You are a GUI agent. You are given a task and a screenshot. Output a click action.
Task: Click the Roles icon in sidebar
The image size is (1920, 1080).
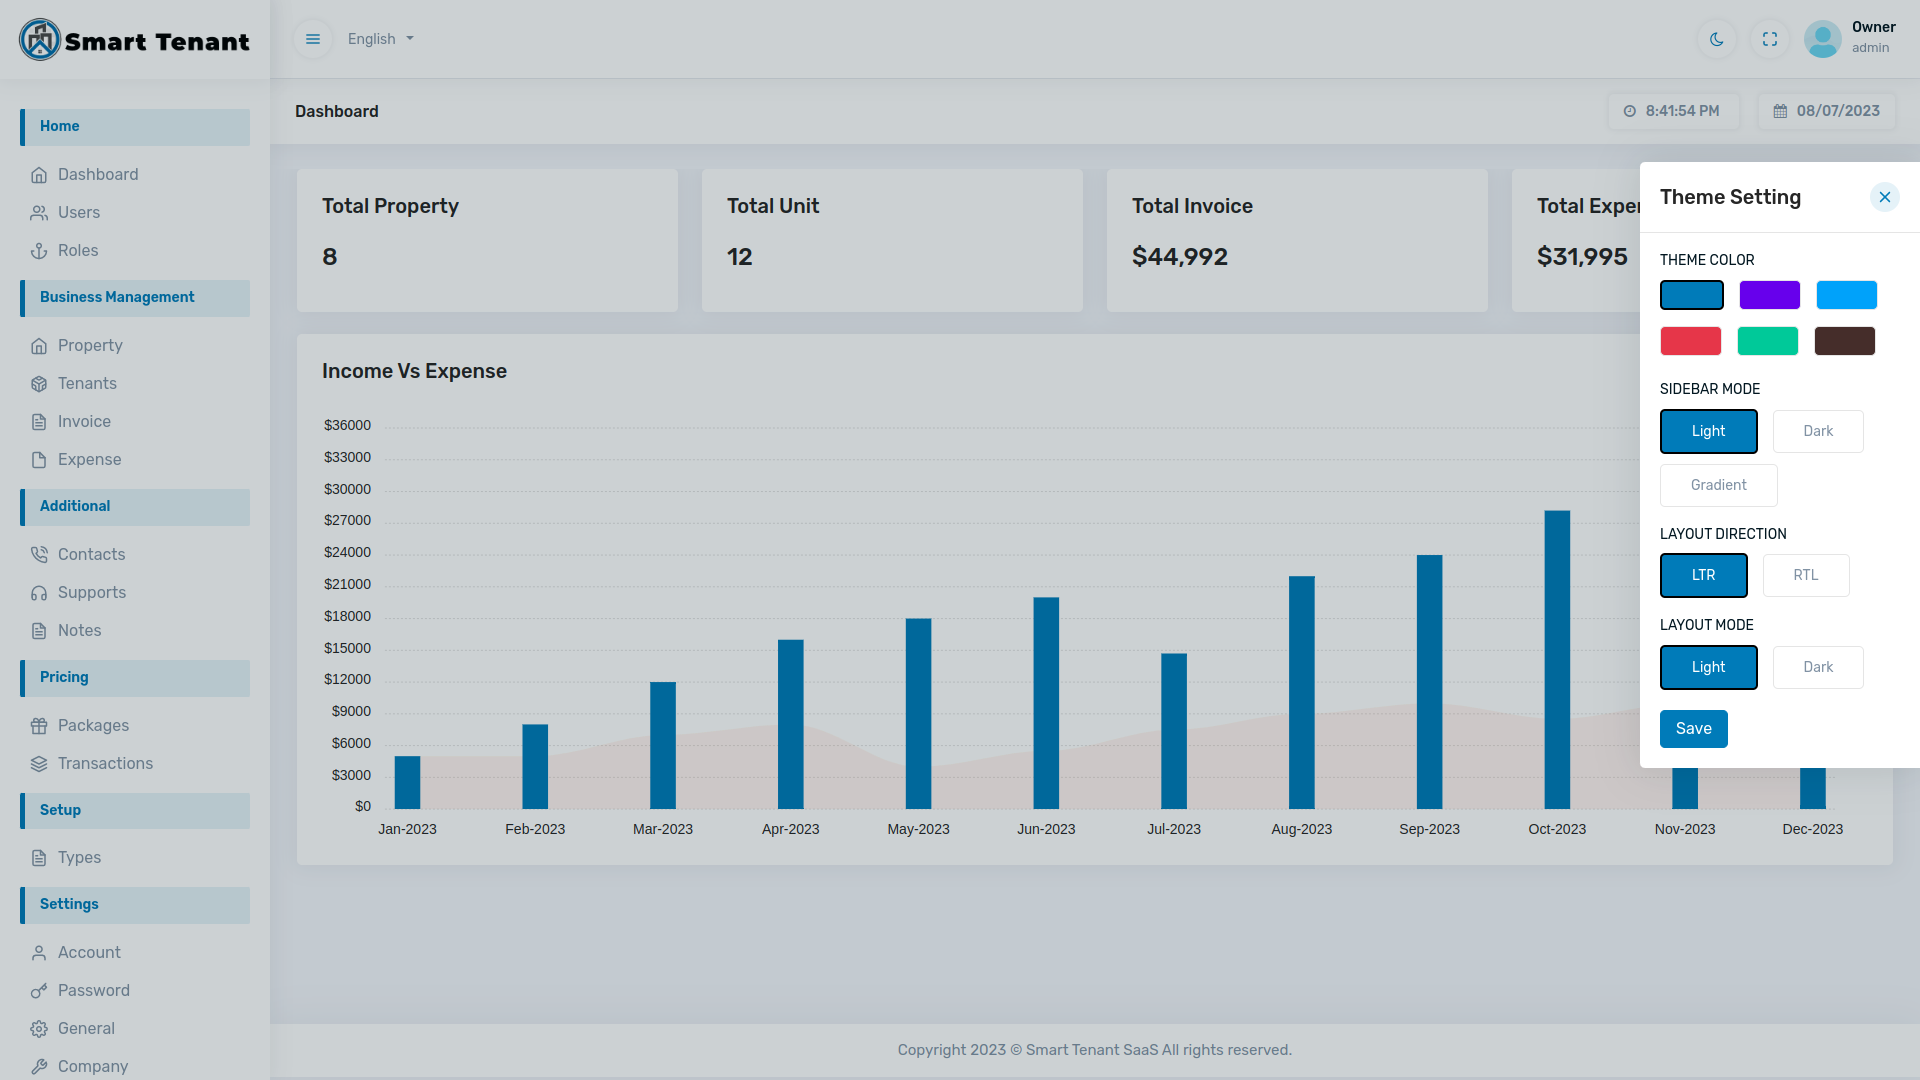pos(39,250)
